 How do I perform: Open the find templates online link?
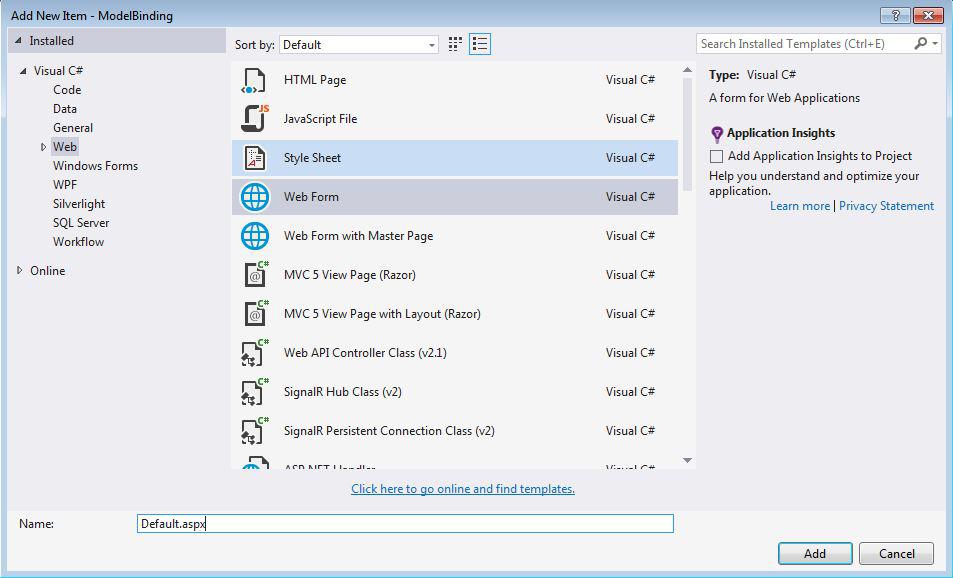coord(462,488)
